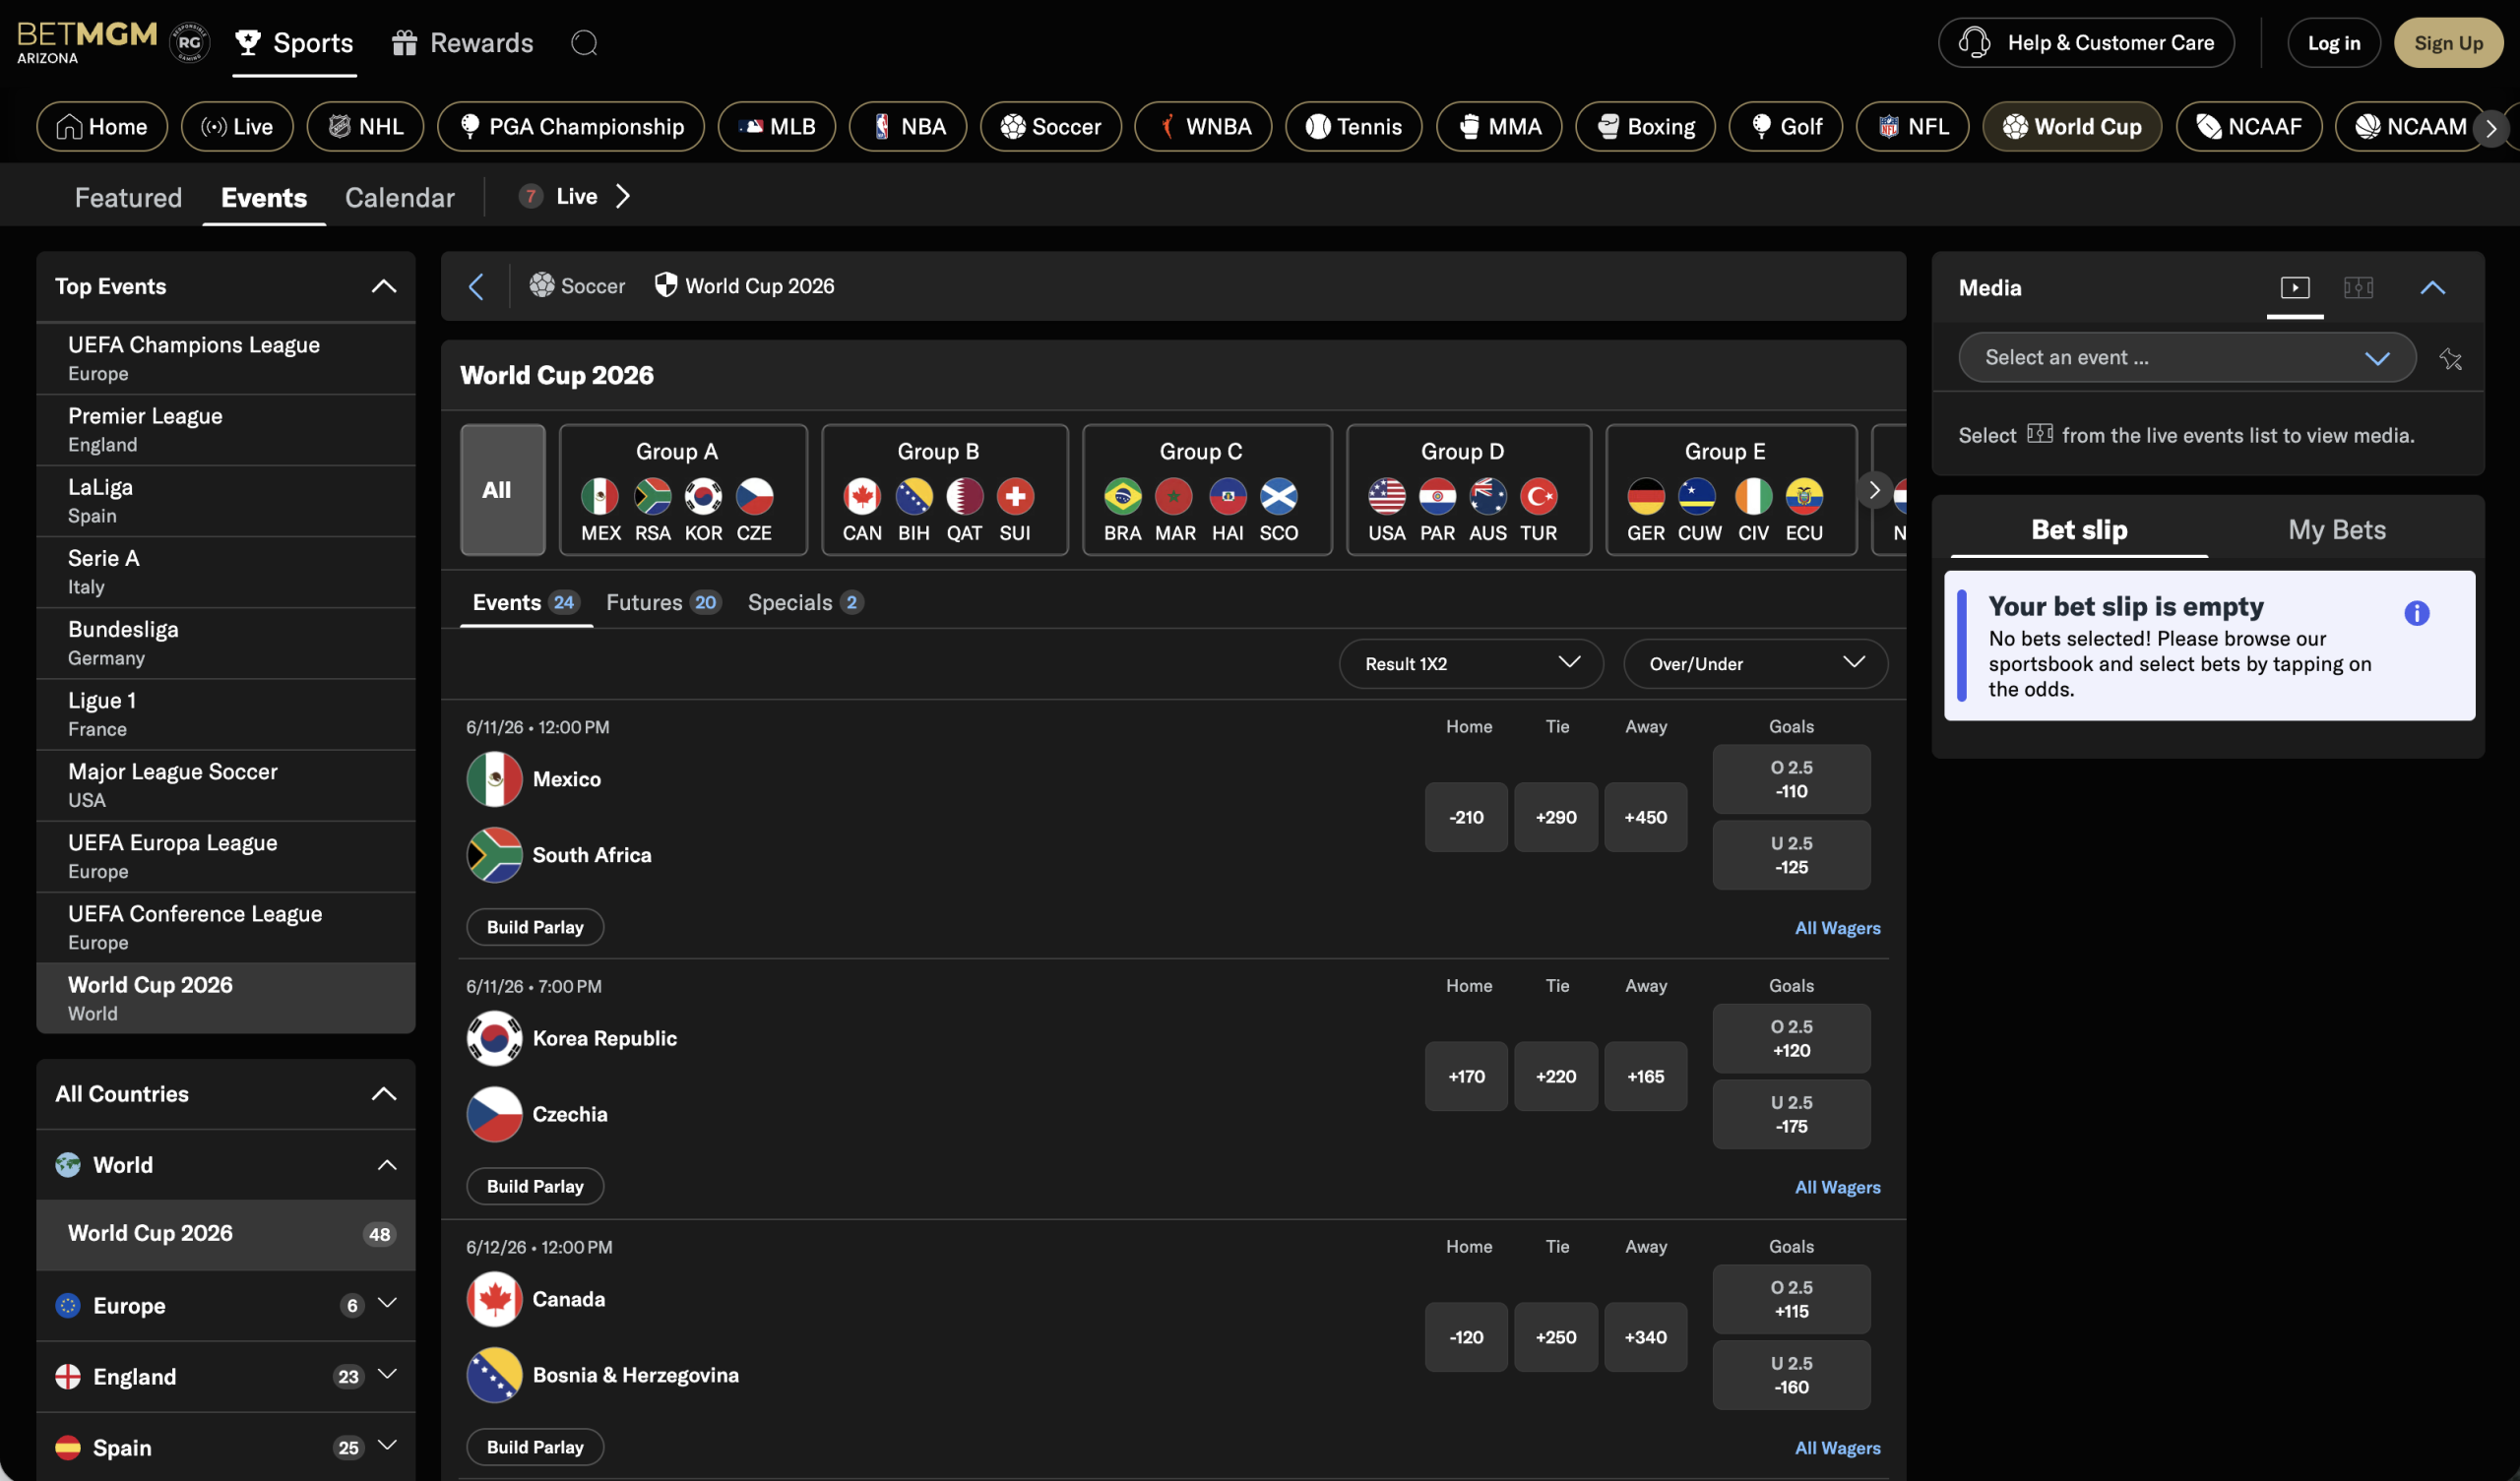2520x1481 pixels.
Task: Select the WNBA sport pill
Action: click(1203, 126)
